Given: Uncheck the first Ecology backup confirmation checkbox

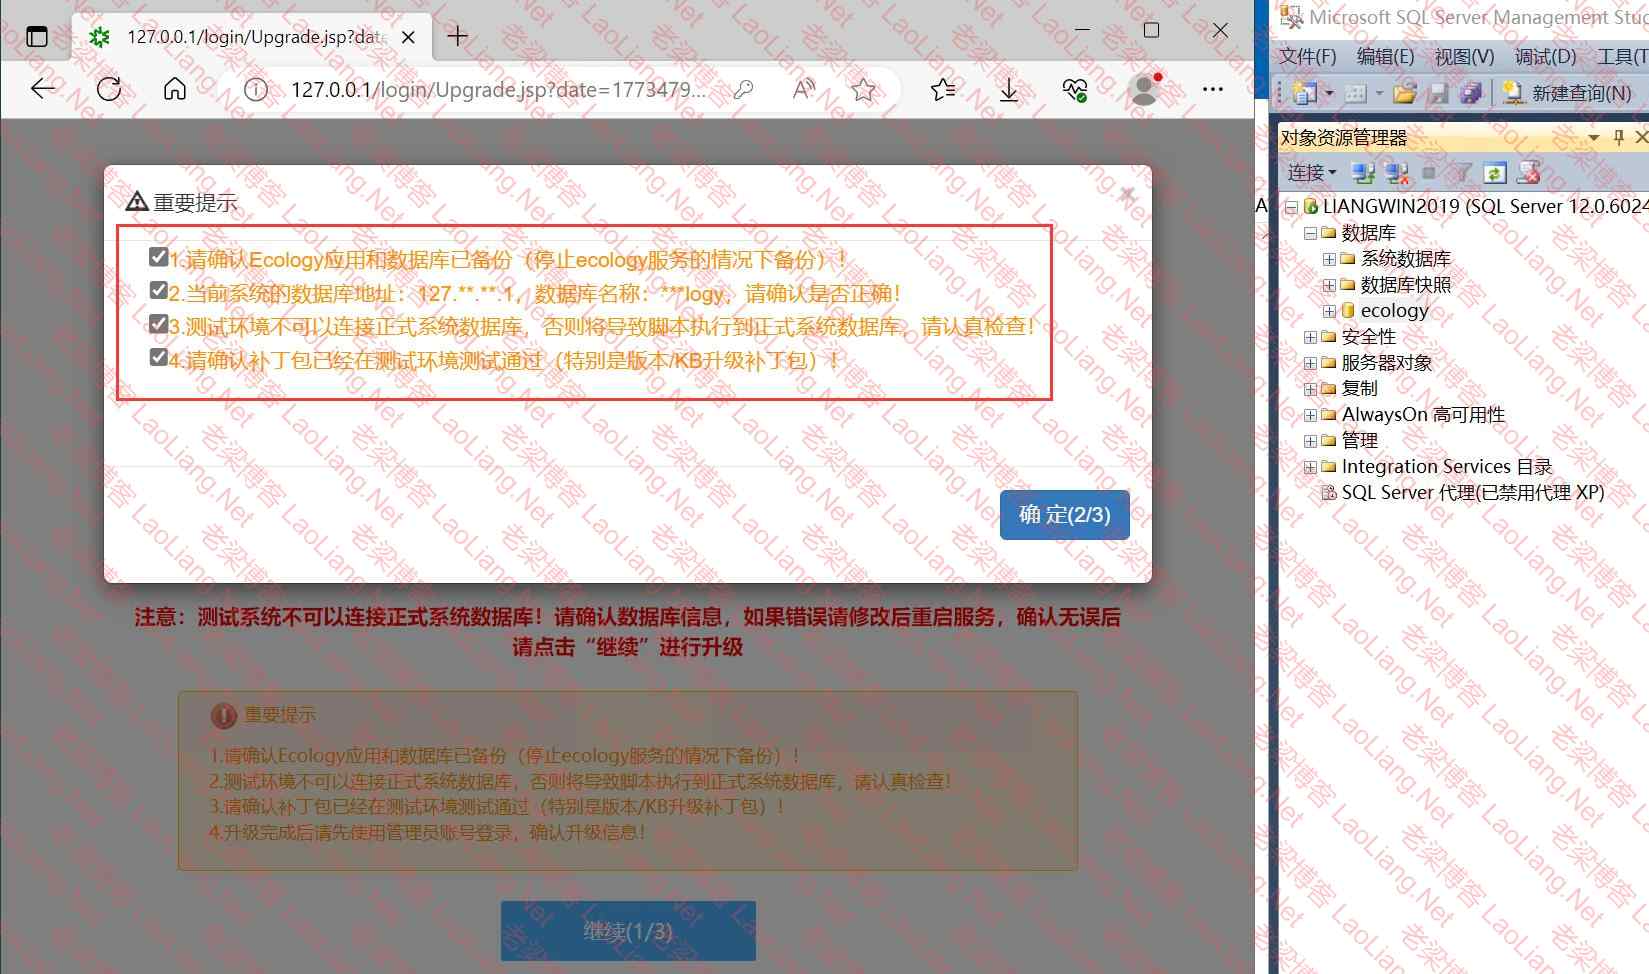Looking at the screenshot, I should [158, 258].
